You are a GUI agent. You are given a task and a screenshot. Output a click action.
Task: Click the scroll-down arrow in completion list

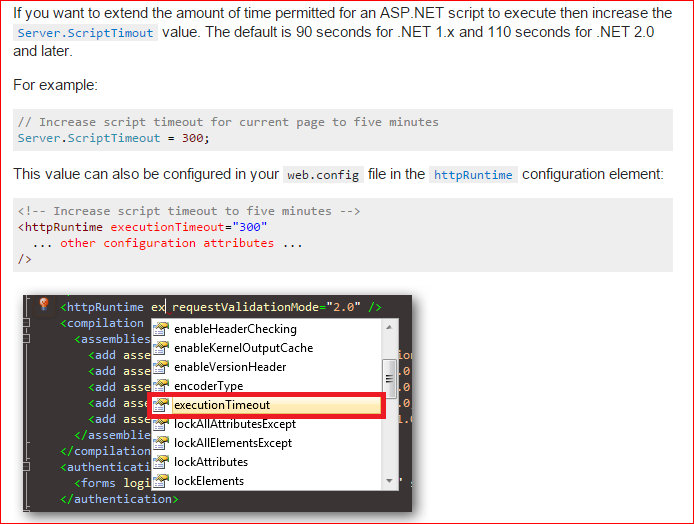pos(389,481)
